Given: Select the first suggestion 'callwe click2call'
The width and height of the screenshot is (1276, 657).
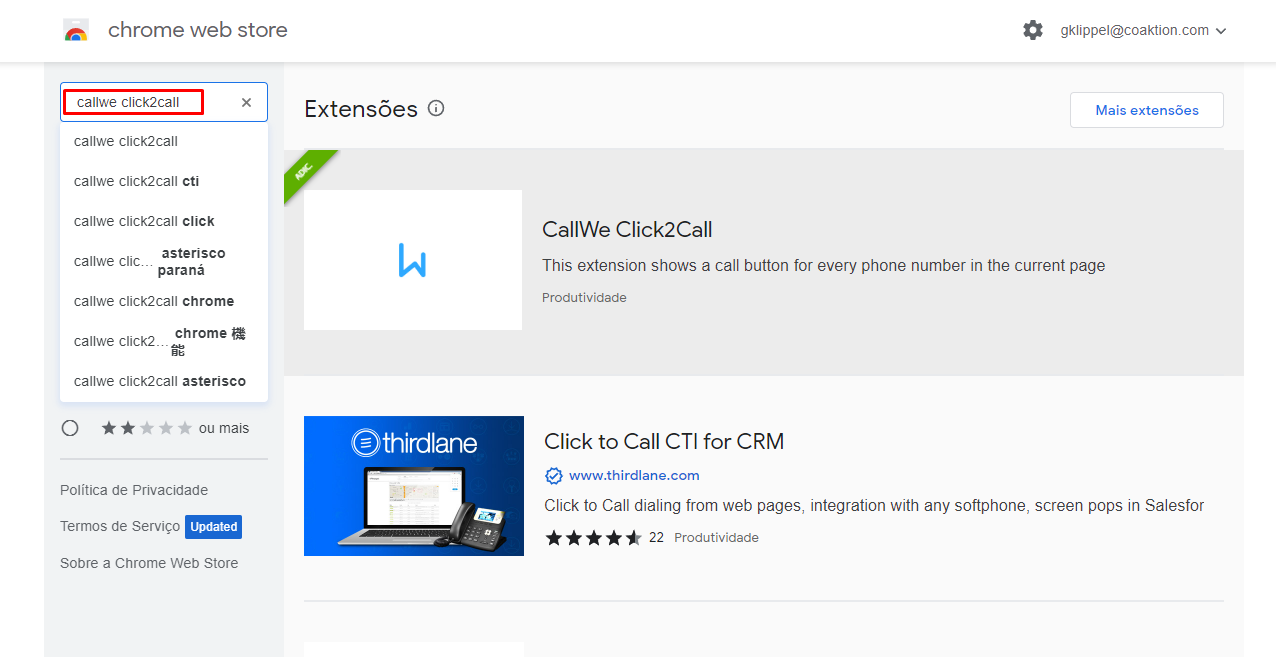Looking at the screenshot, I should pyautogui.click(x=164, y=141).
